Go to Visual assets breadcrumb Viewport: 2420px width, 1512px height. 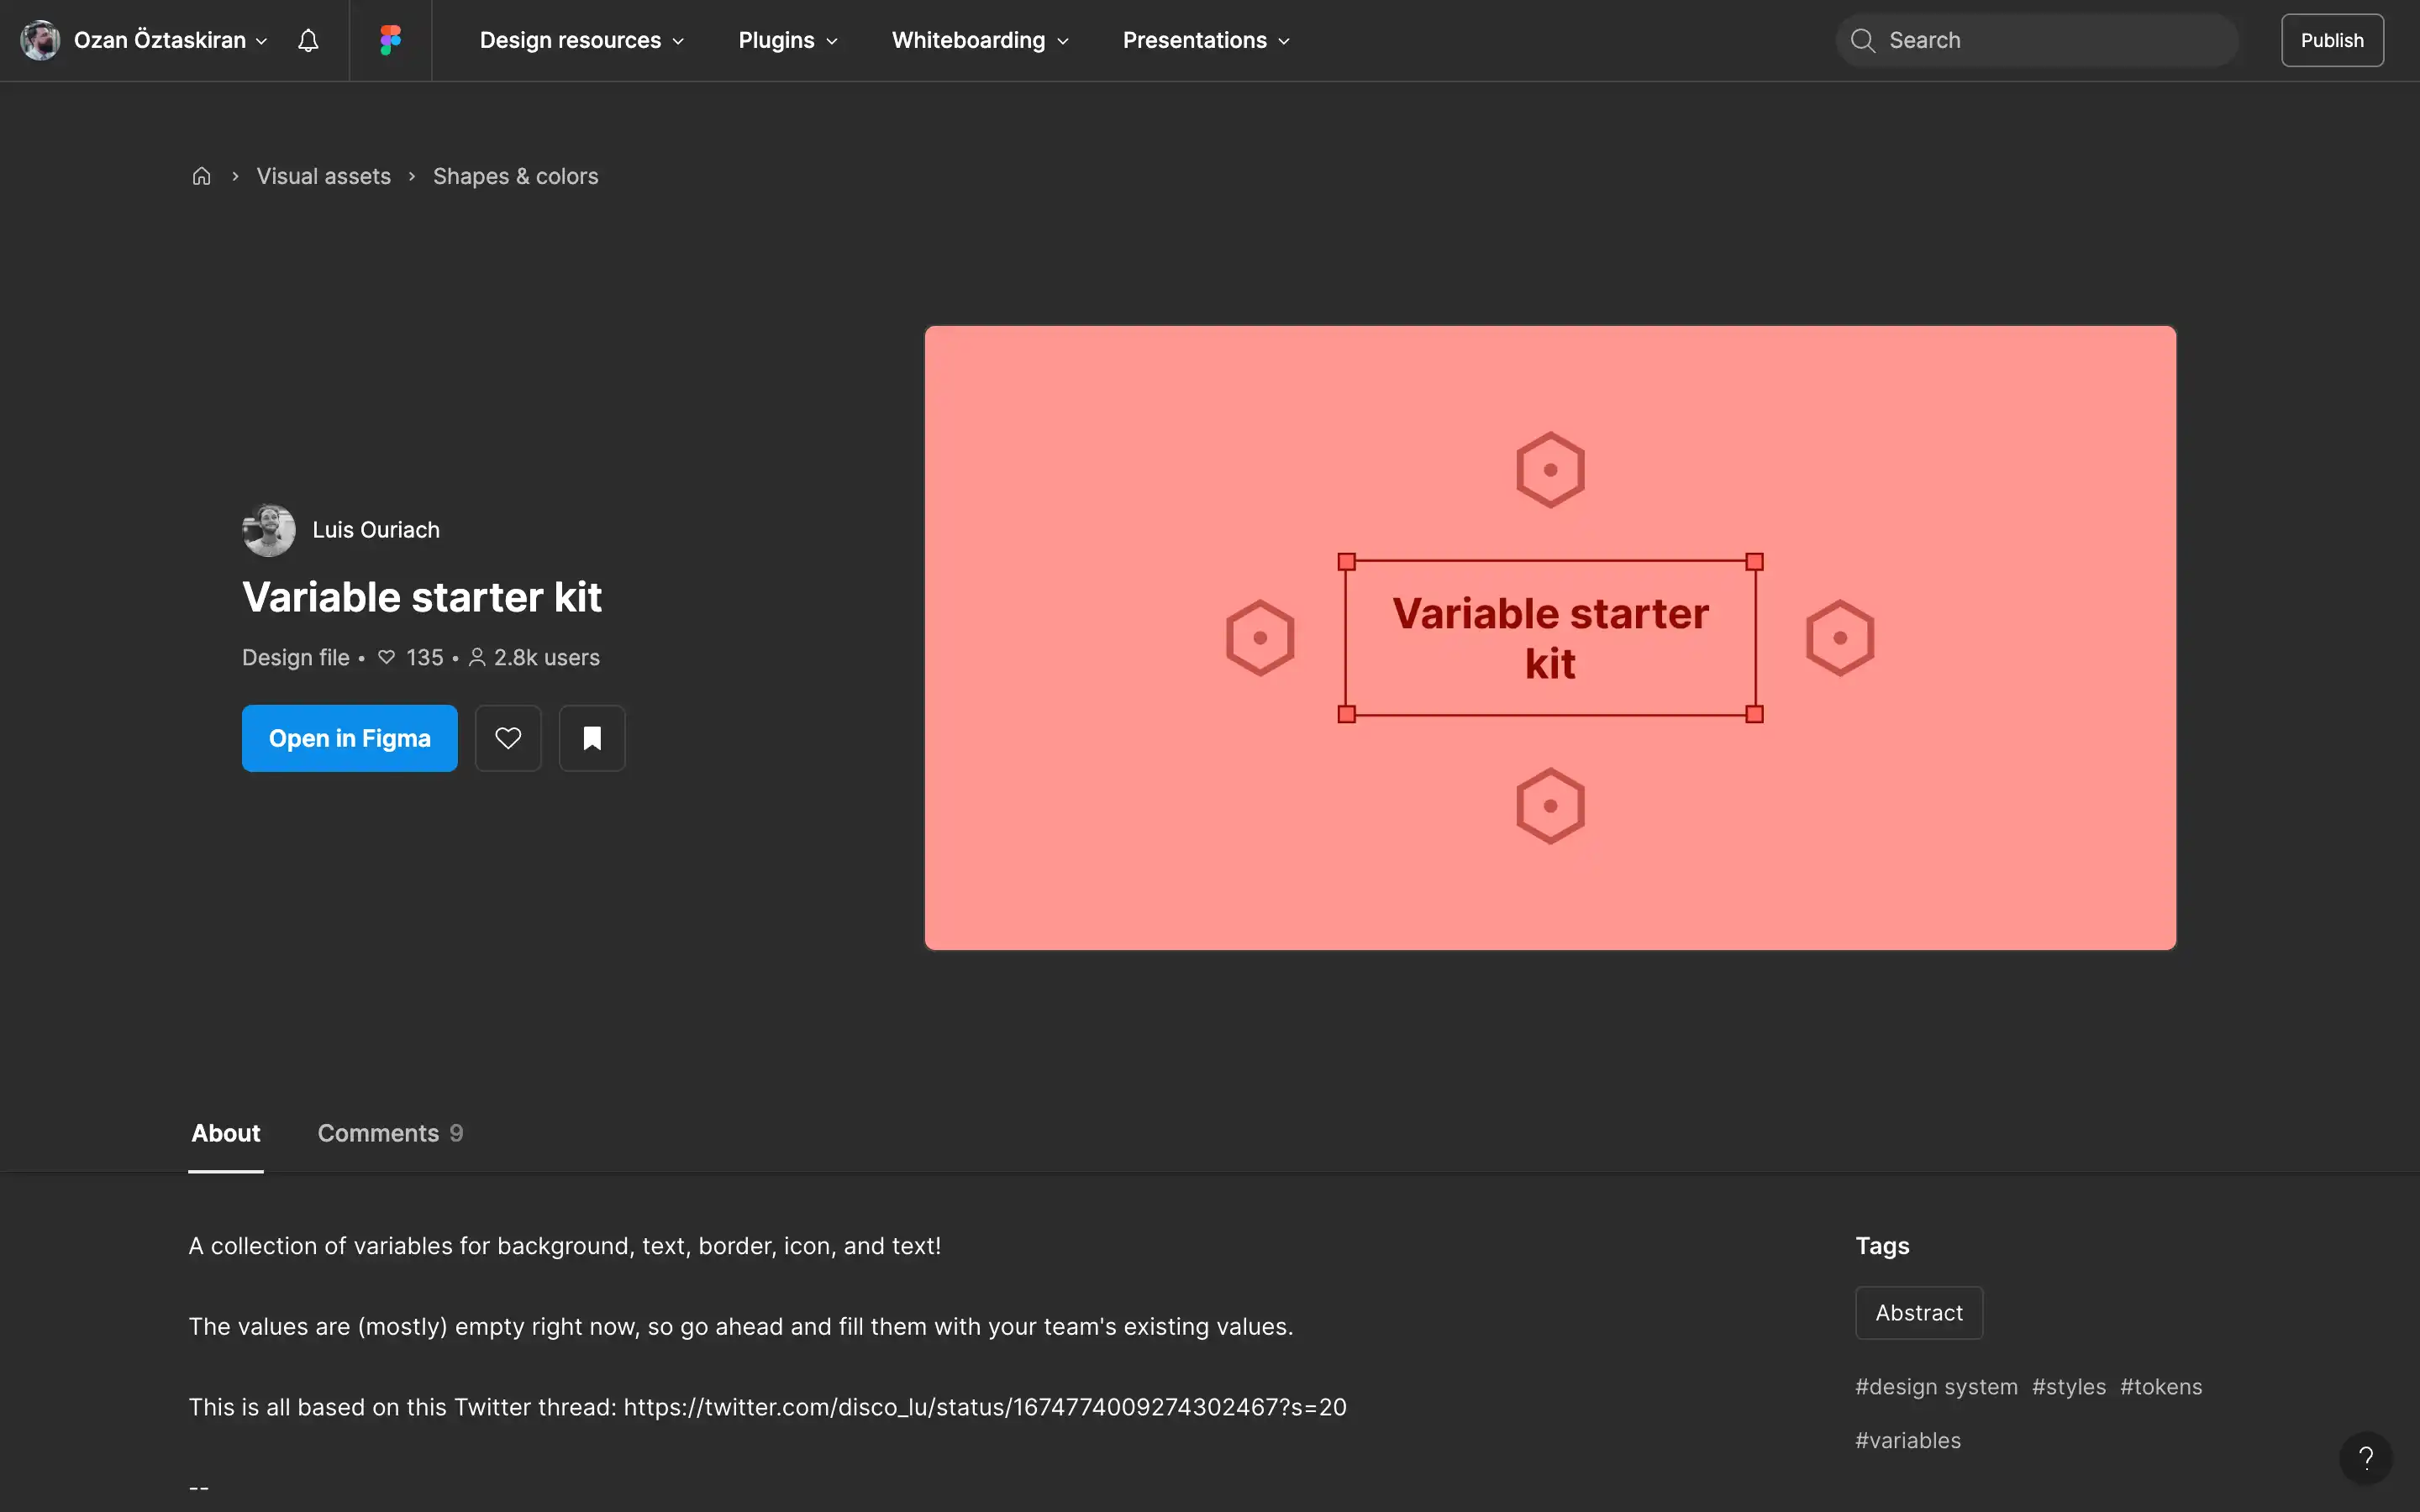pos(324,176)
